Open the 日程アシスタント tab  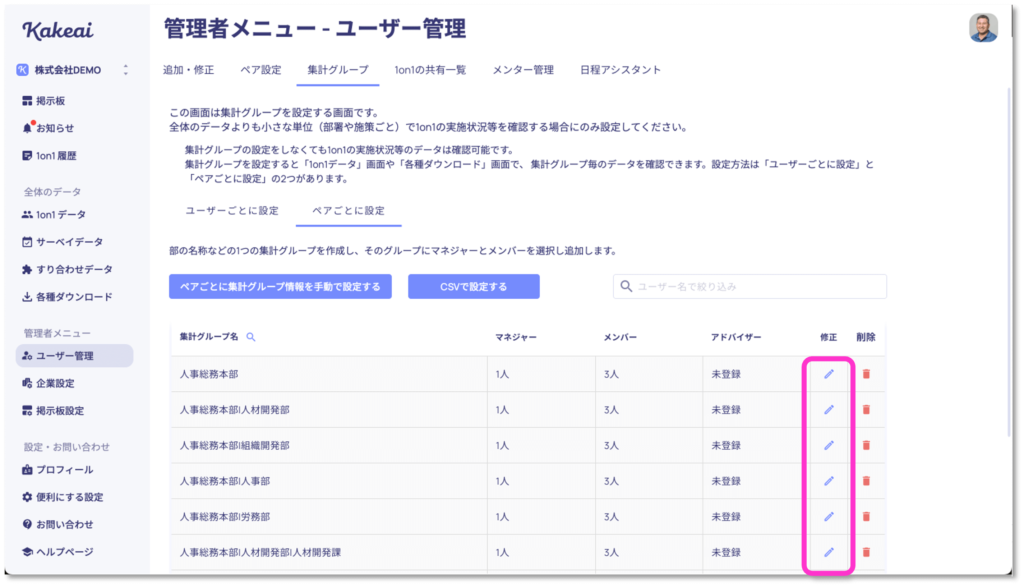620,70
